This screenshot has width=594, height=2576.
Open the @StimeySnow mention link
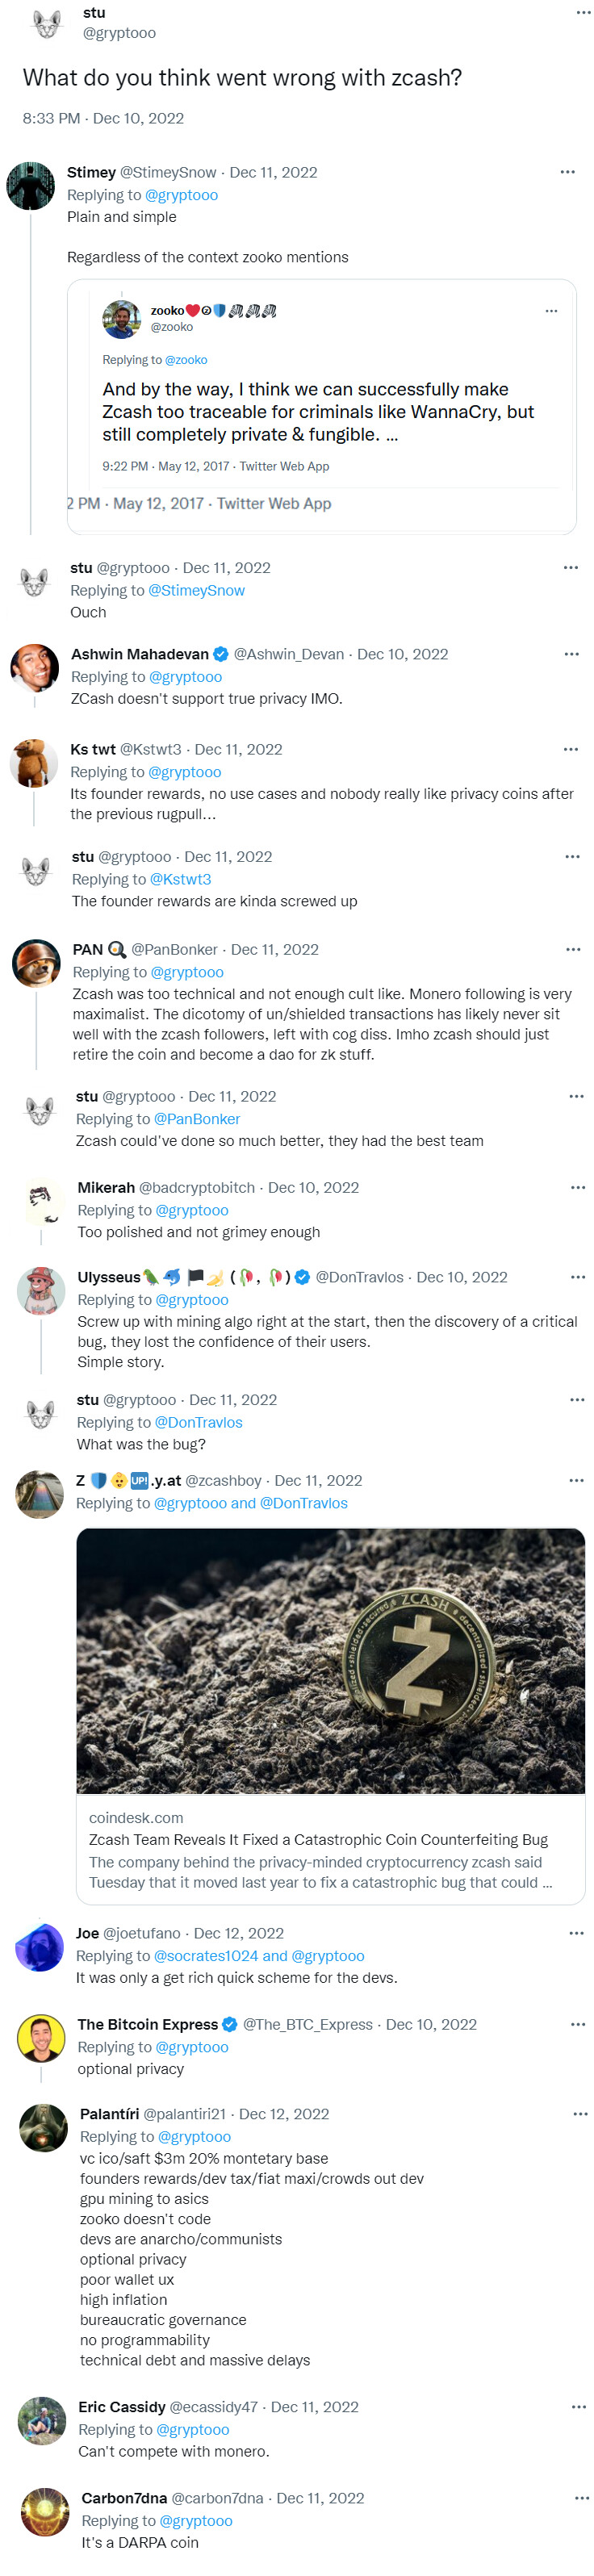point(196,590)
